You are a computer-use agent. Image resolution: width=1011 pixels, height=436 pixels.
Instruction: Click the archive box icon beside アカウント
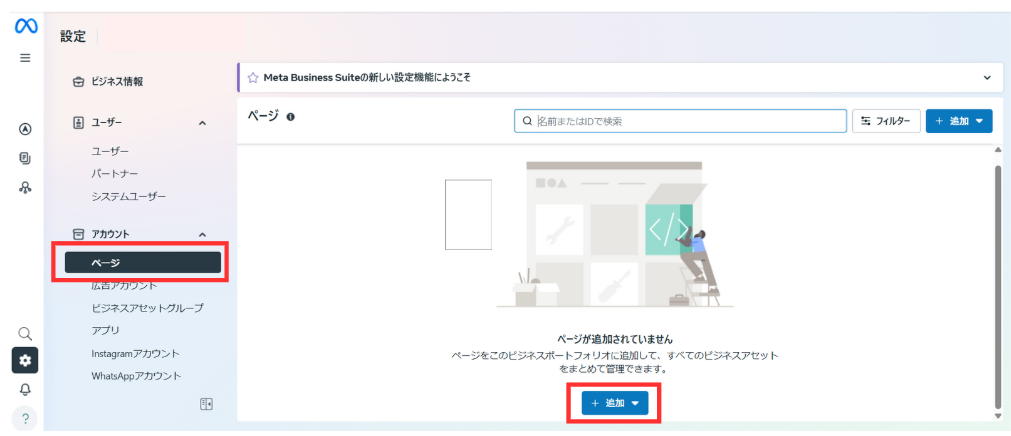pos(79,234)
